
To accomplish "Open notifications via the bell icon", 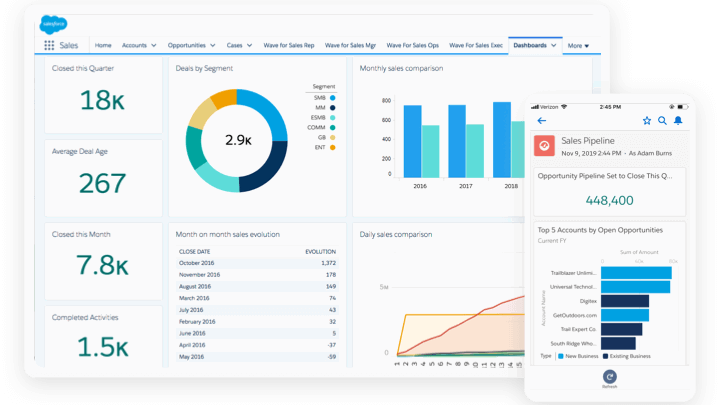I will click(678, 121).
